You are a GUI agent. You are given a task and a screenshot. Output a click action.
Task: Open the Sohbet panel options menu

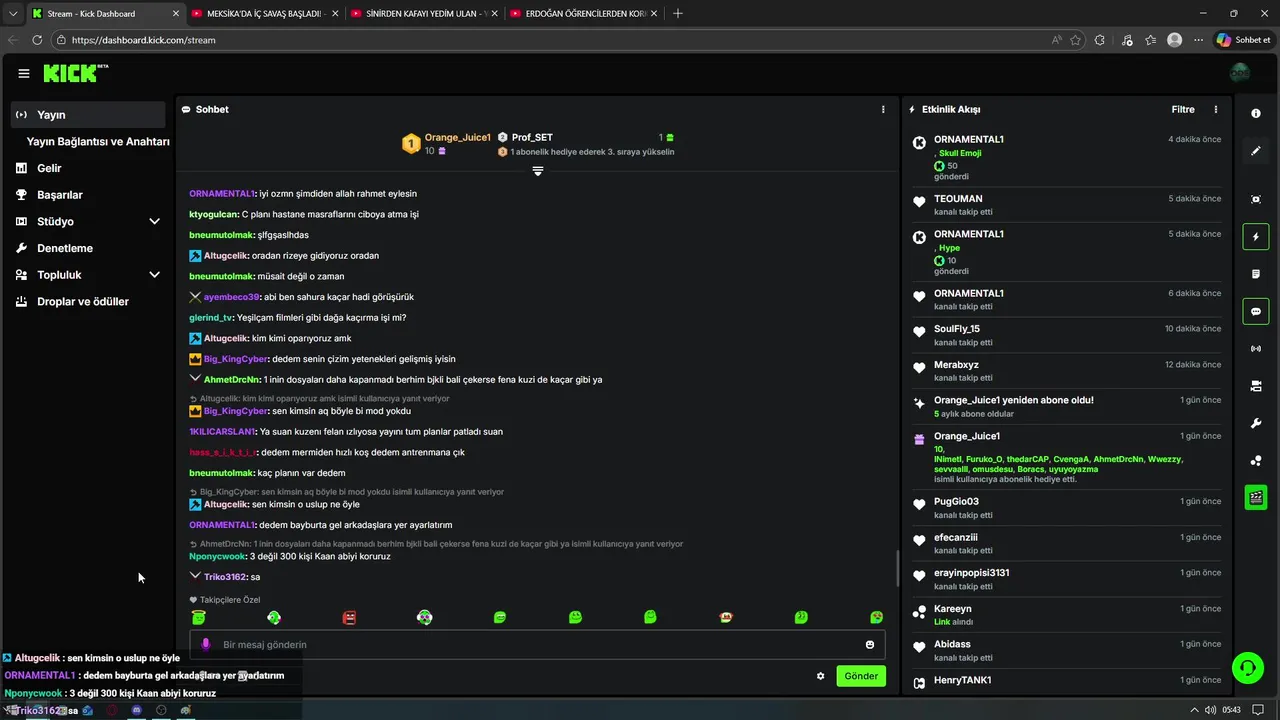tap(883, 109)
